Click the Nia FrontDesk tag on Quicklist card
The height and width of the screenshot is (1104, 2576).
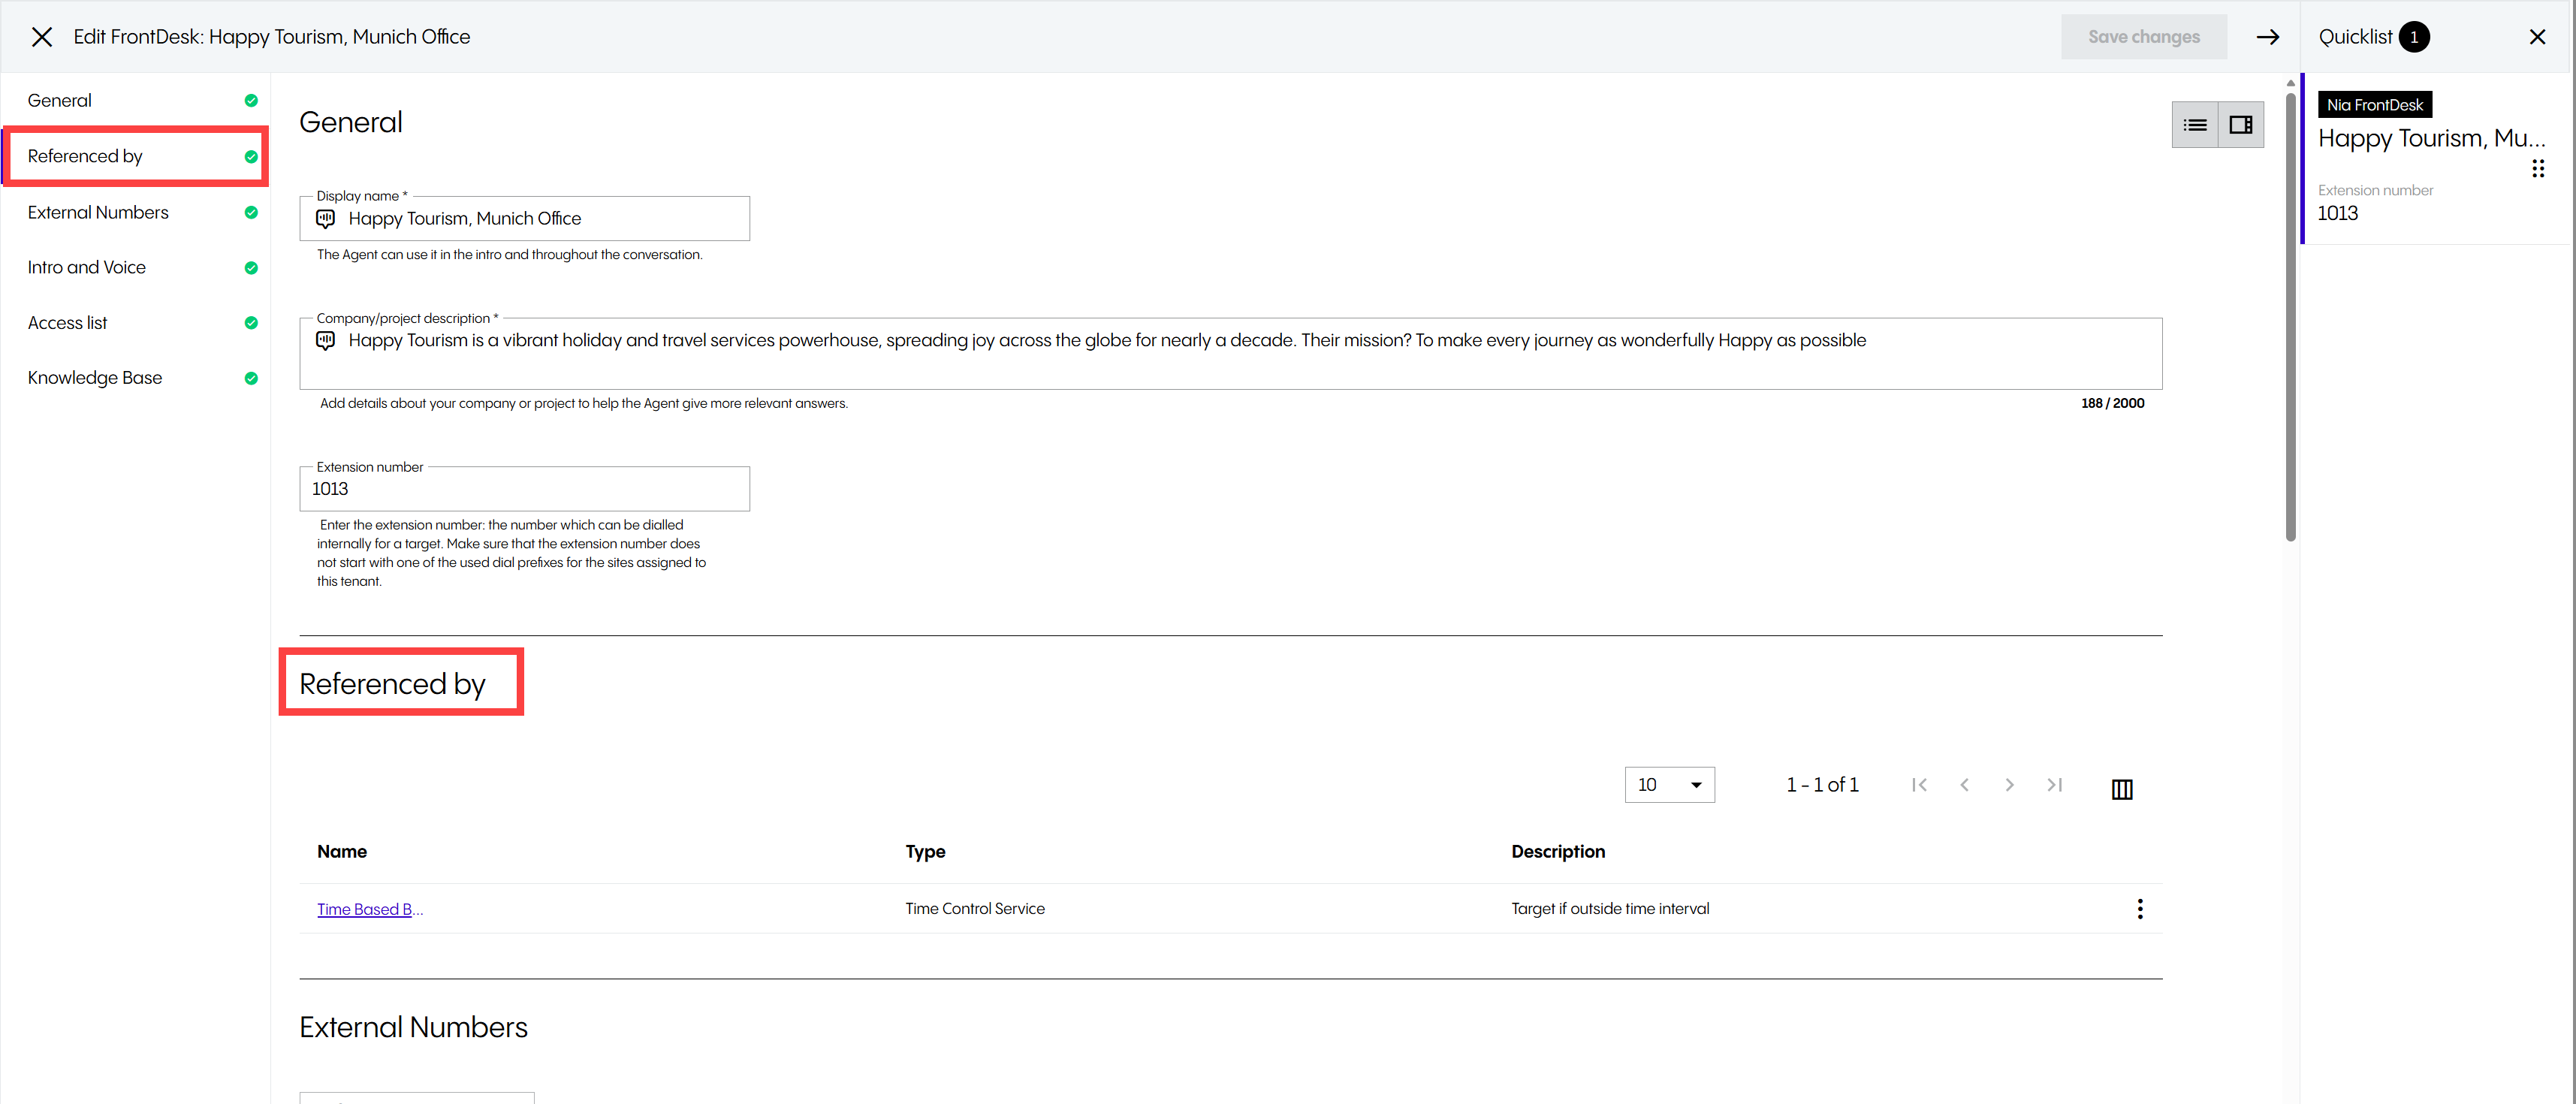coord(2374,105)
